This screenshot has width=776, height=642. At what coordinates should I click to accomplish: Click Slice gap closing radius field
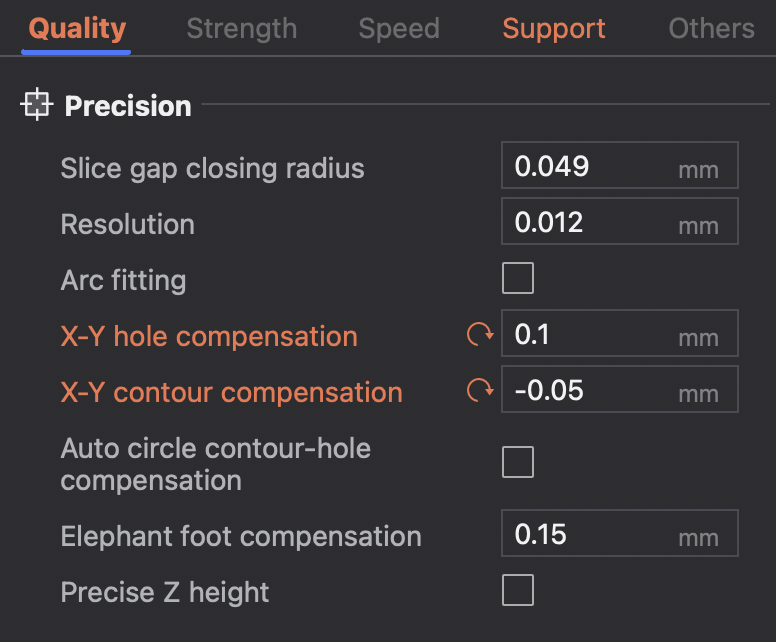[590, 166]
